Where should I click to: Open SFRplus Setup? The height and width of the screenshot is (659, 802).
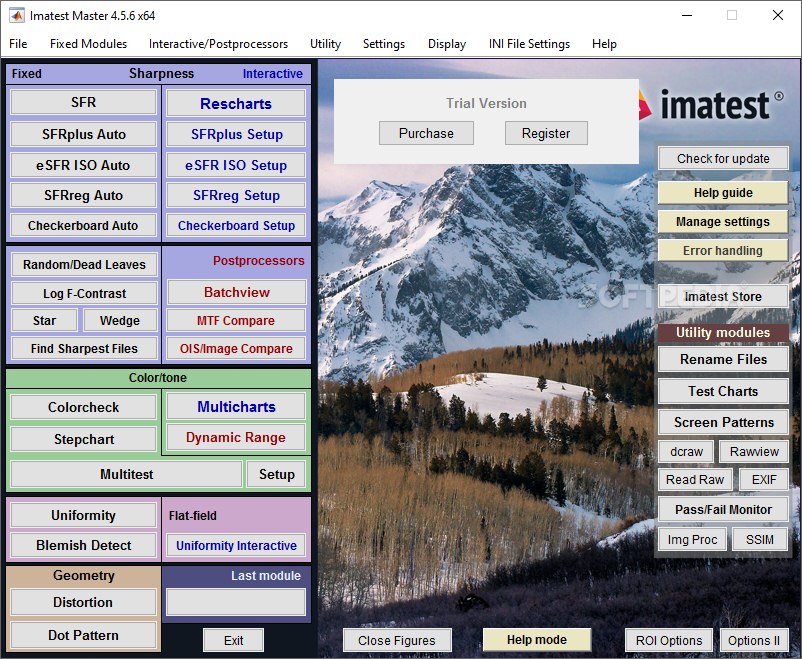point(236,134)
